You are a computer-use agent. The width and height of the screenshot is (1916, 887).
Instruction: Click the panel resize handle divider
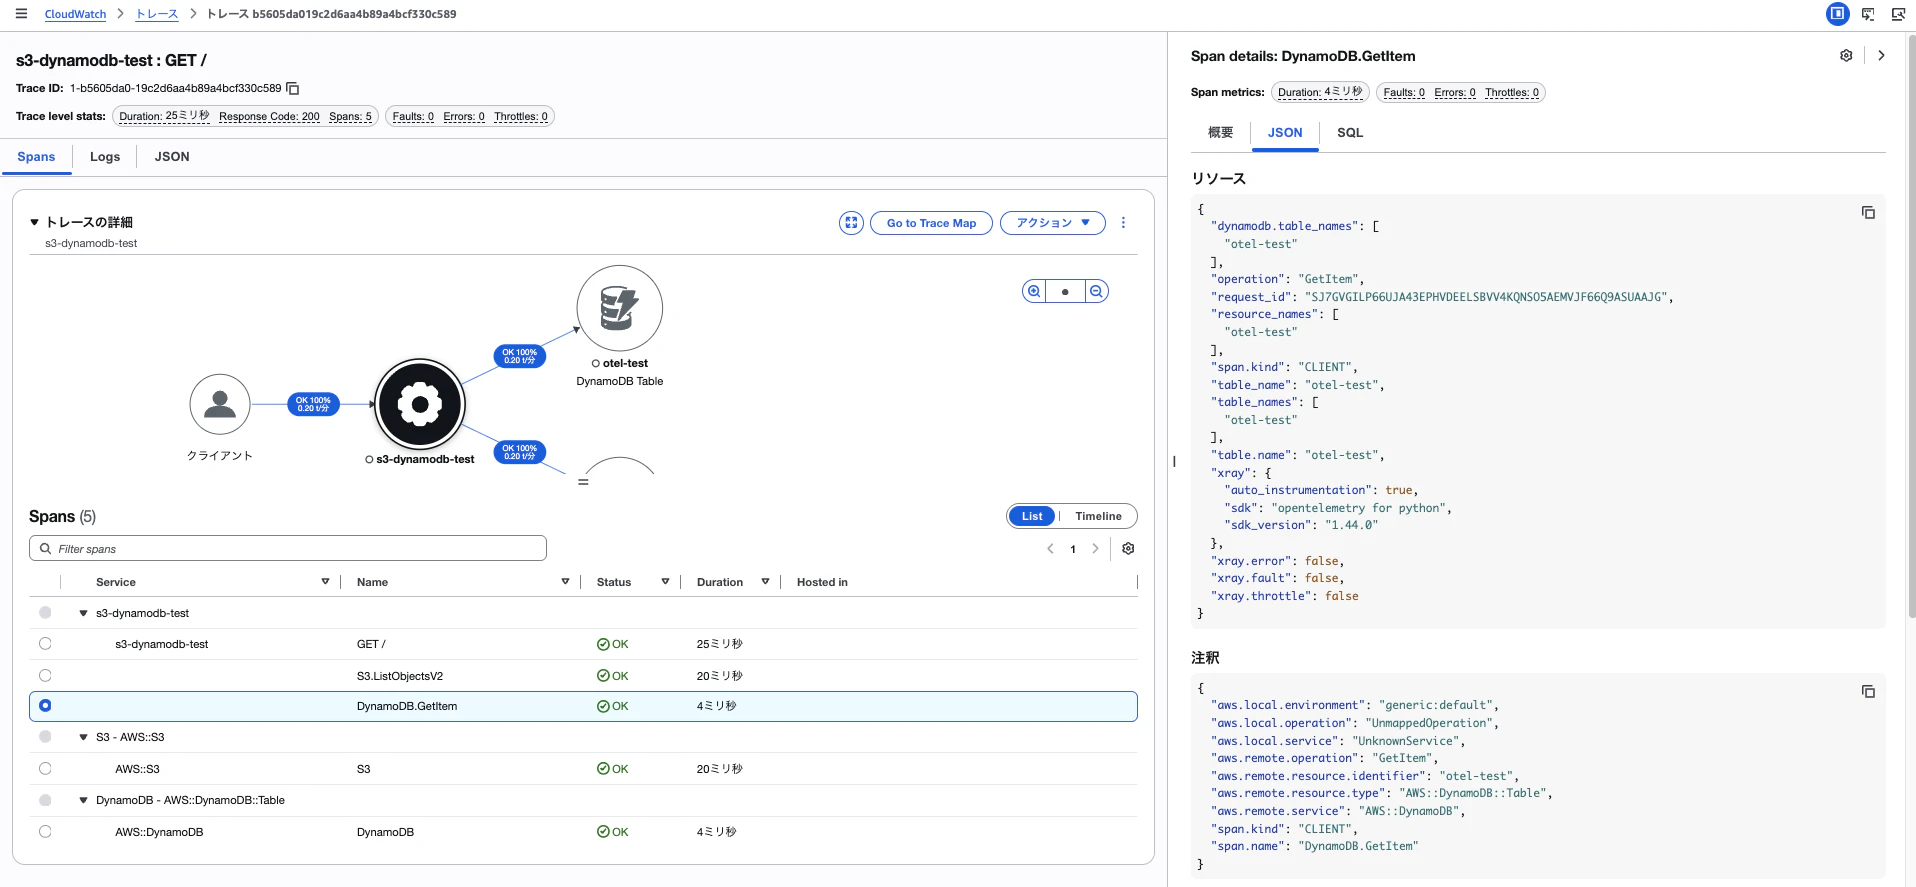pyautogui.click(x=1173, y=461)
